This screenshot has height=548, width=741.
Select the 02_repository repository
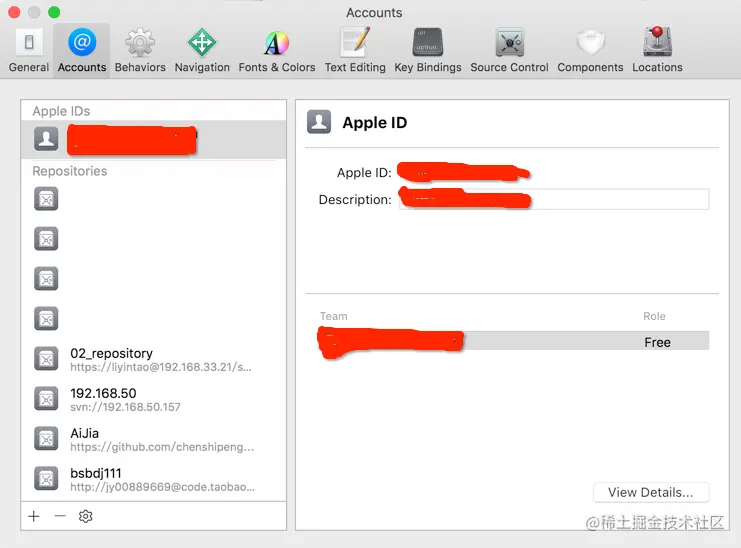click(154, 359)
